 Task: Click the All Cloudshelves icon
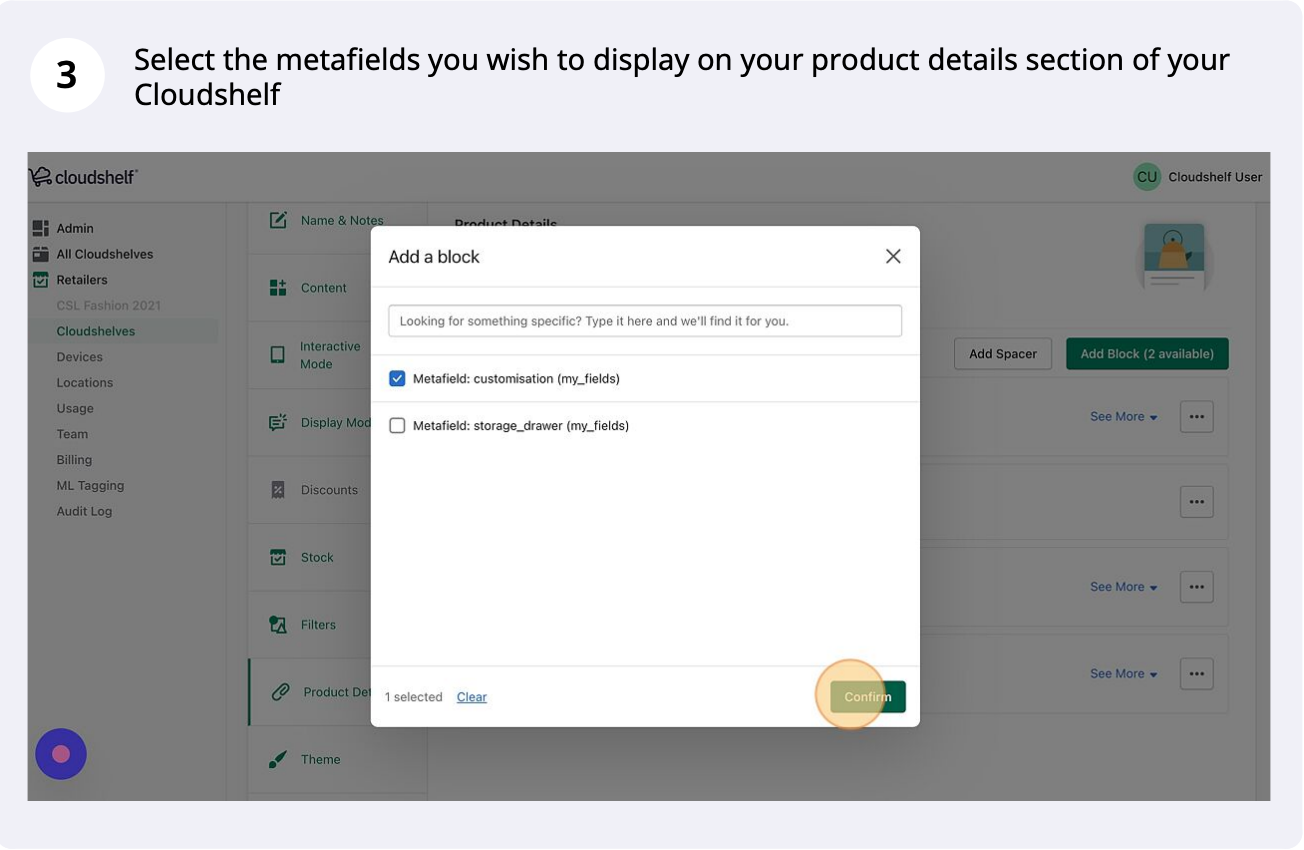click(x=40, y=254)
